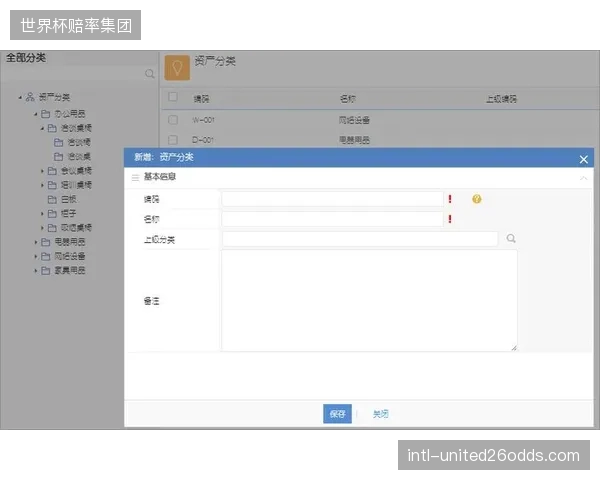This screenshot has height=480, width=600.
Task: Click the D-001 code cell
Action: 203,140
